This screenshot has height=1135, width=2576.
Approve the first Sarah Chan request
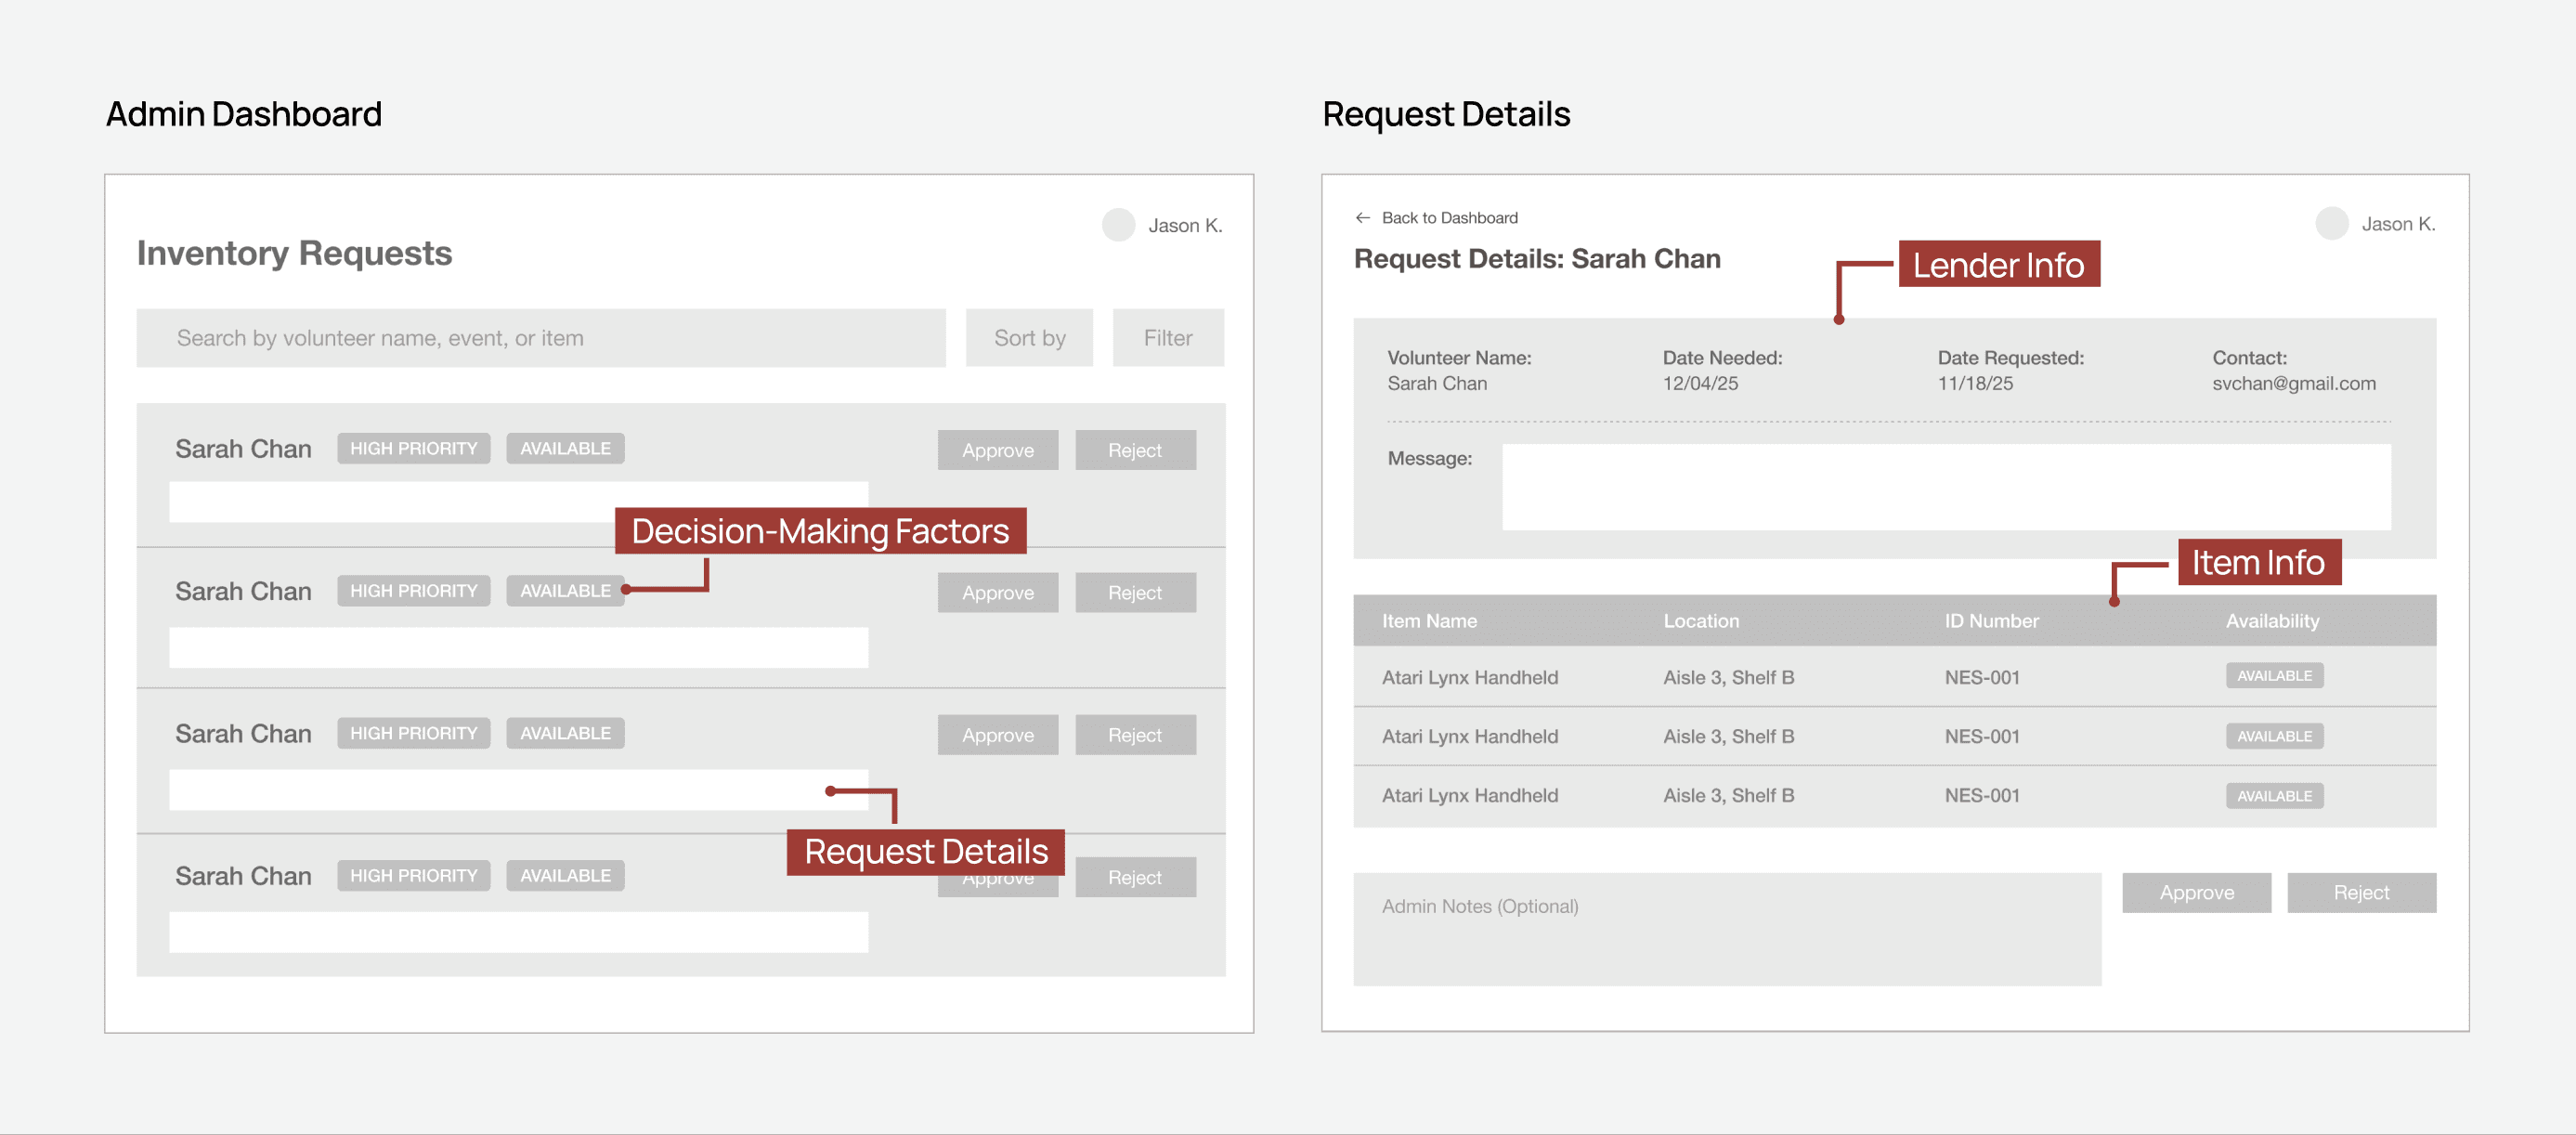click(997, 450)
